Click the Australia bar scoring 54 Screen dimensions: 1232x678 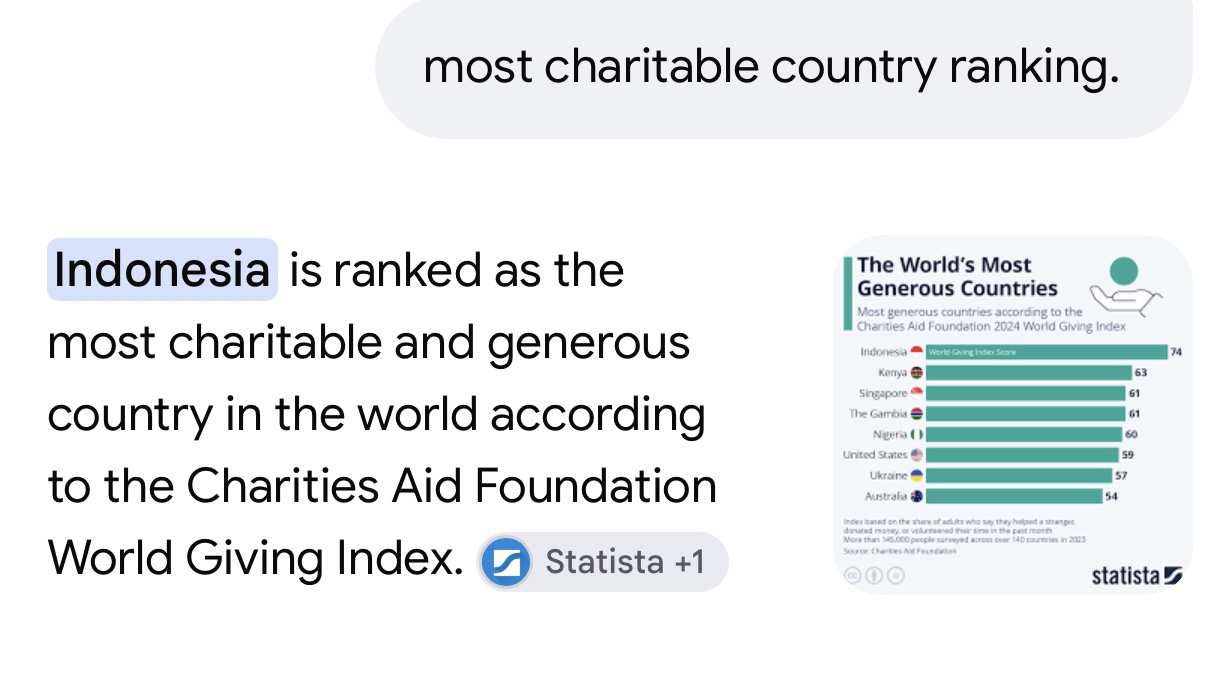pos(1014,496)
